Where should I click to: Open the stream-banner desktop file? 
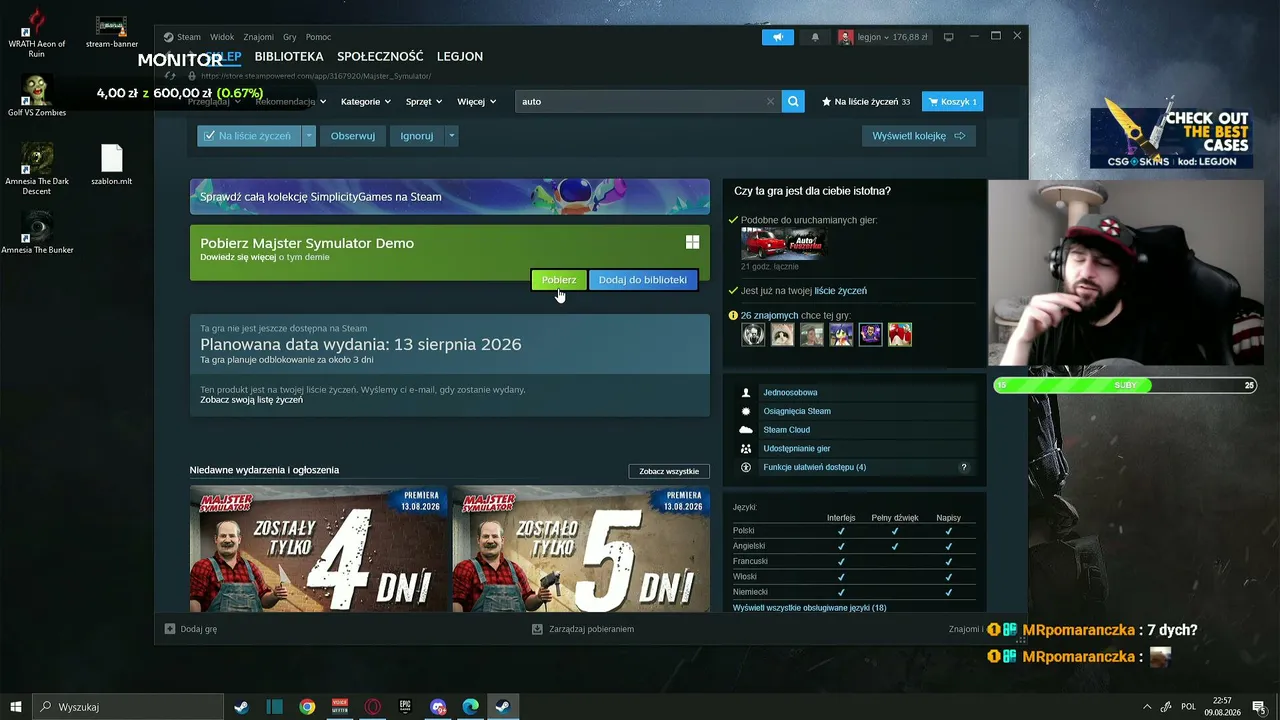pyautogui.click(x=111, y=32)
